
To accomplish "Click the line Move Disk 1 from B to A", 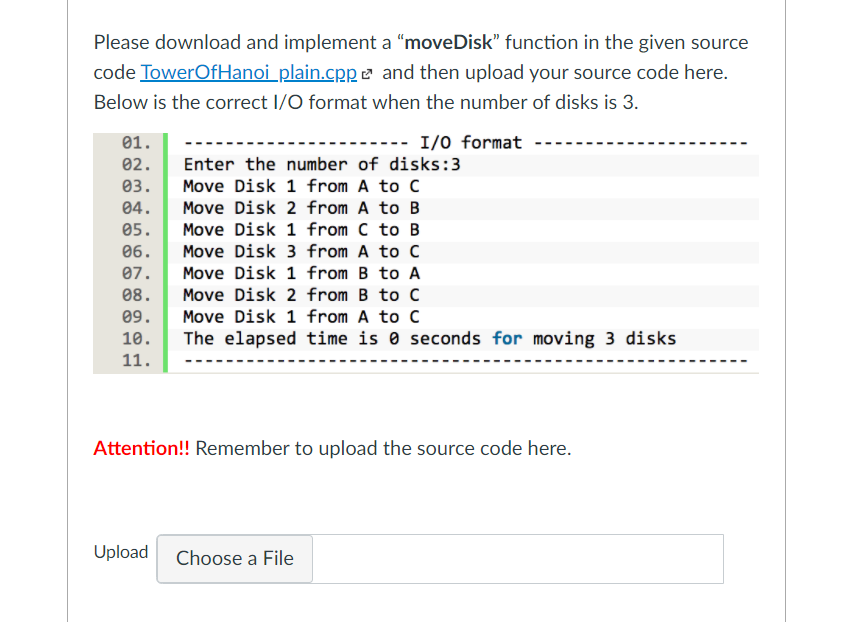I will tap(300, 273).
